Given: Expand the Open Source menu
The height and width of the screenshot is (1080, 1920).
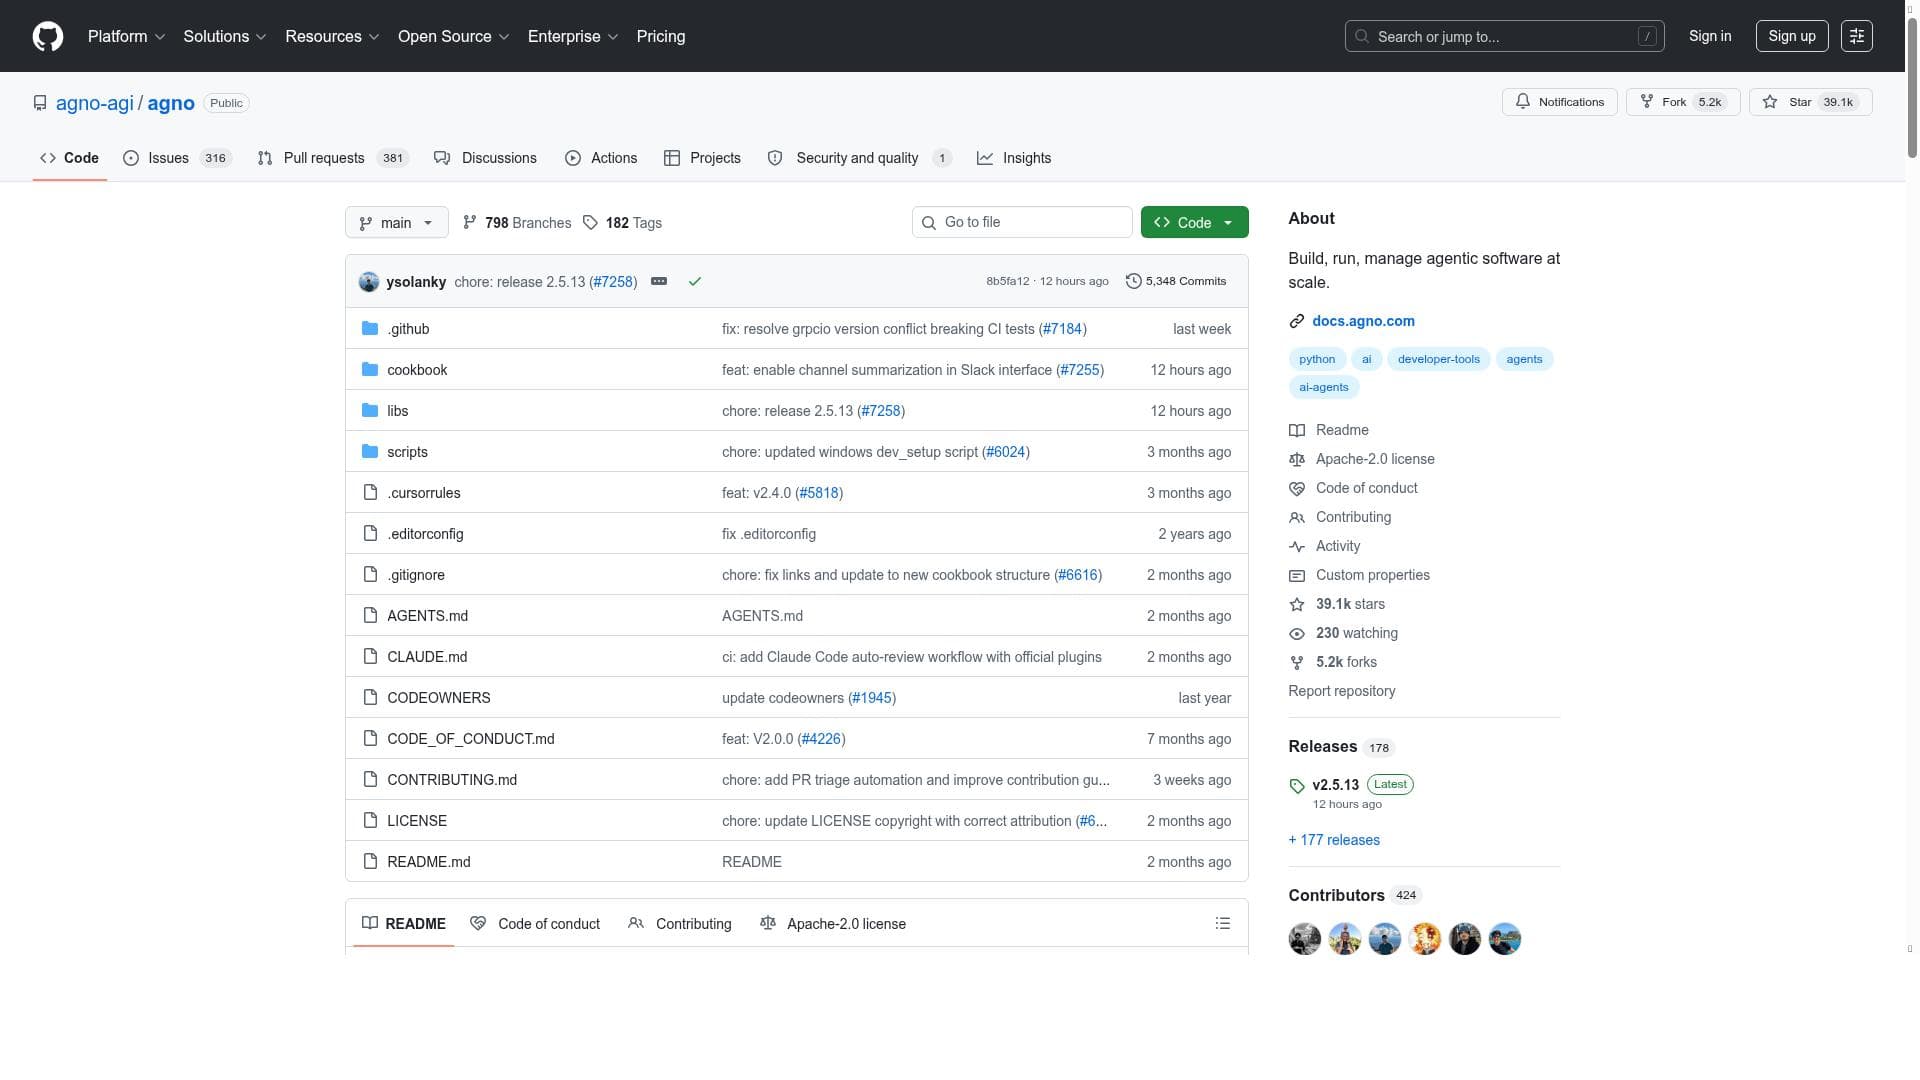Looking at the screenshot, I should click(454, 36).
